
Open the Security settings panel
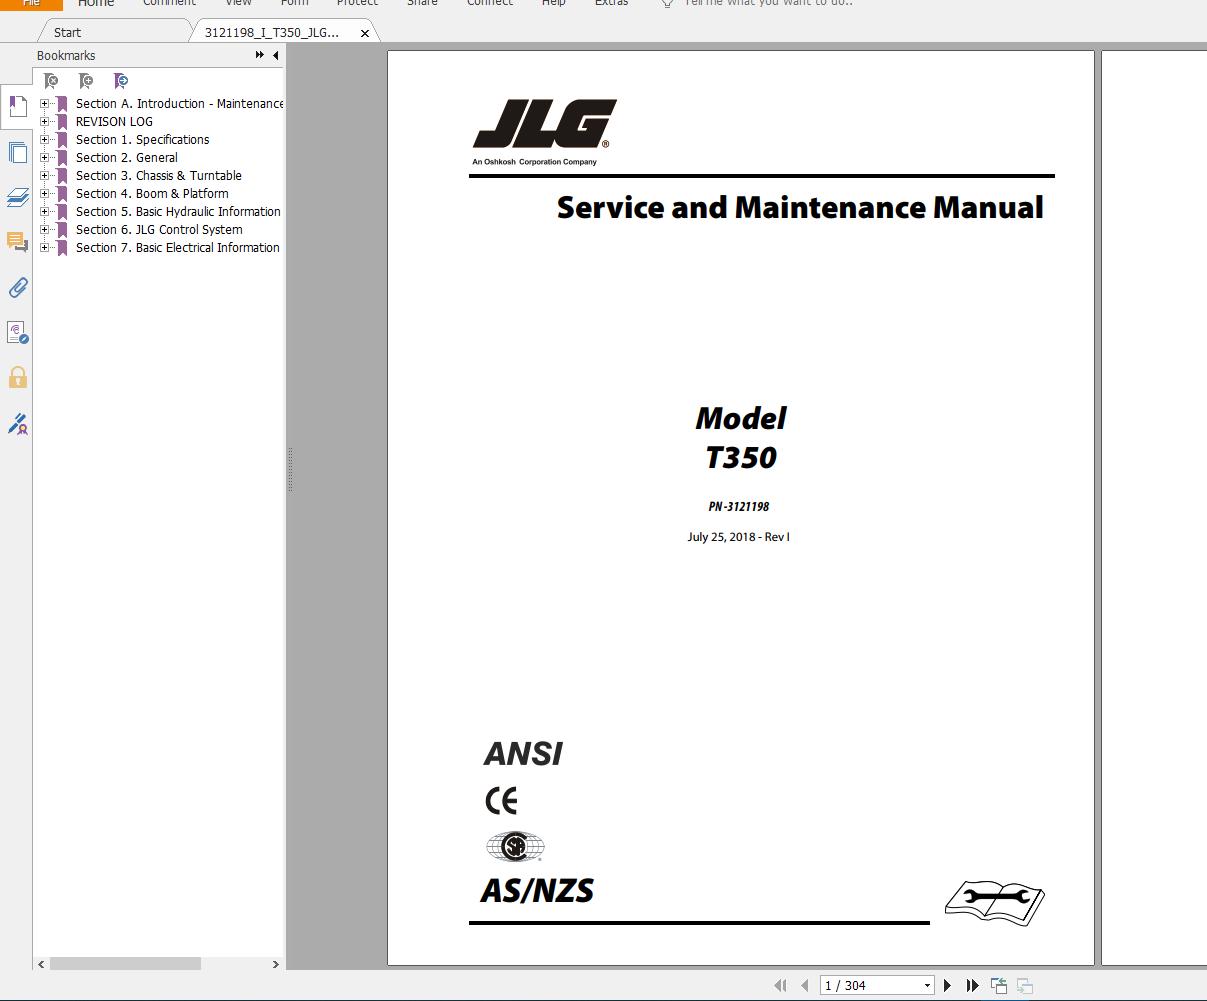click(16, 376)
